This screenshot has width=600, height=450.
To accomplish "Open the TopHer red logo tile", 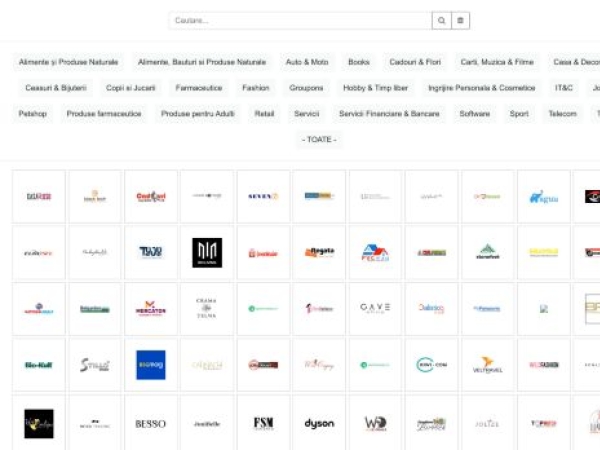I will (x=544, y=423).
